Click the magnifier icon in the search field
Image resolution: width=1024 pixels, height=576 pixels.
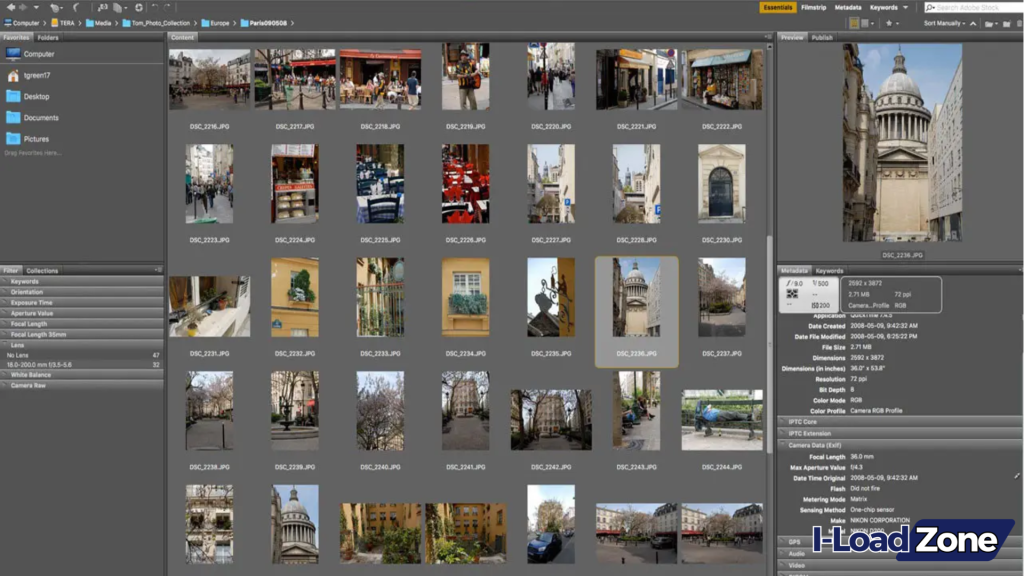[x=929, y=8]
